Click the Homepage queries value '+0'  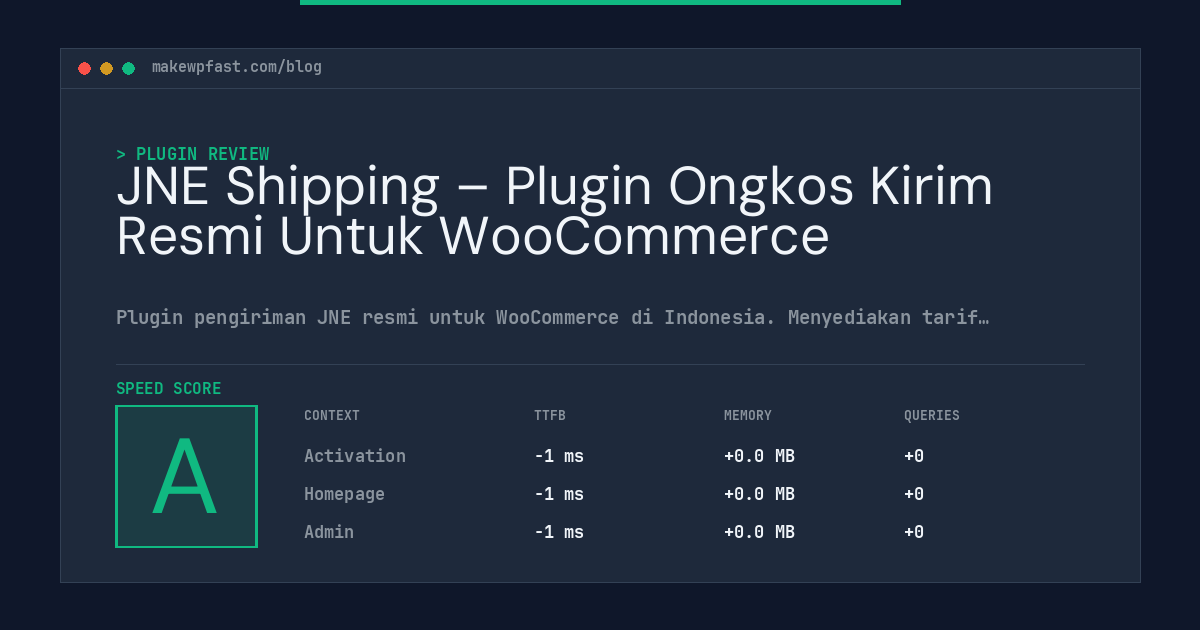(x=914, y=494)
